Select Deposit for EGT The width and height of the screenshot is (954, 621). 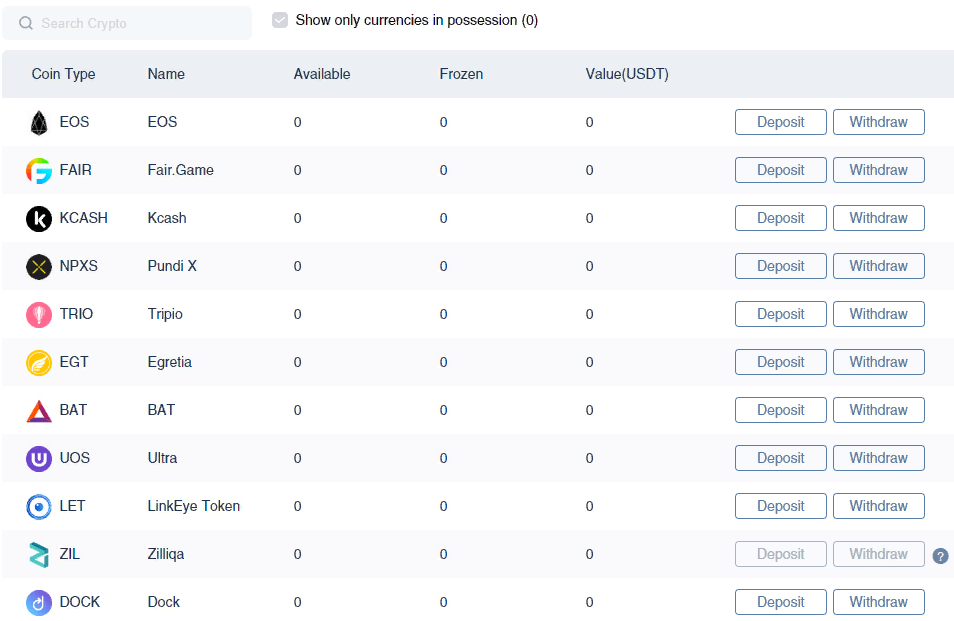click(x=781, y=362)
